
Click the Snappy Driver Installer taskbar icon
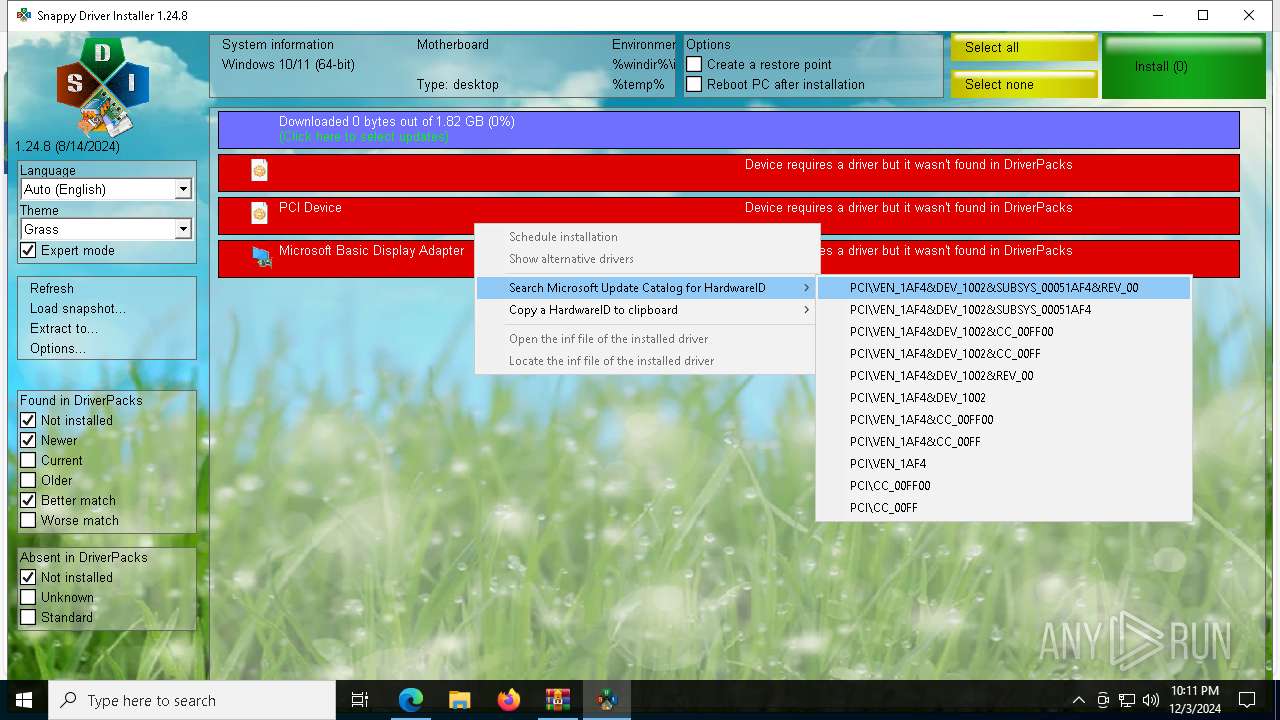[x=607, y=700]
